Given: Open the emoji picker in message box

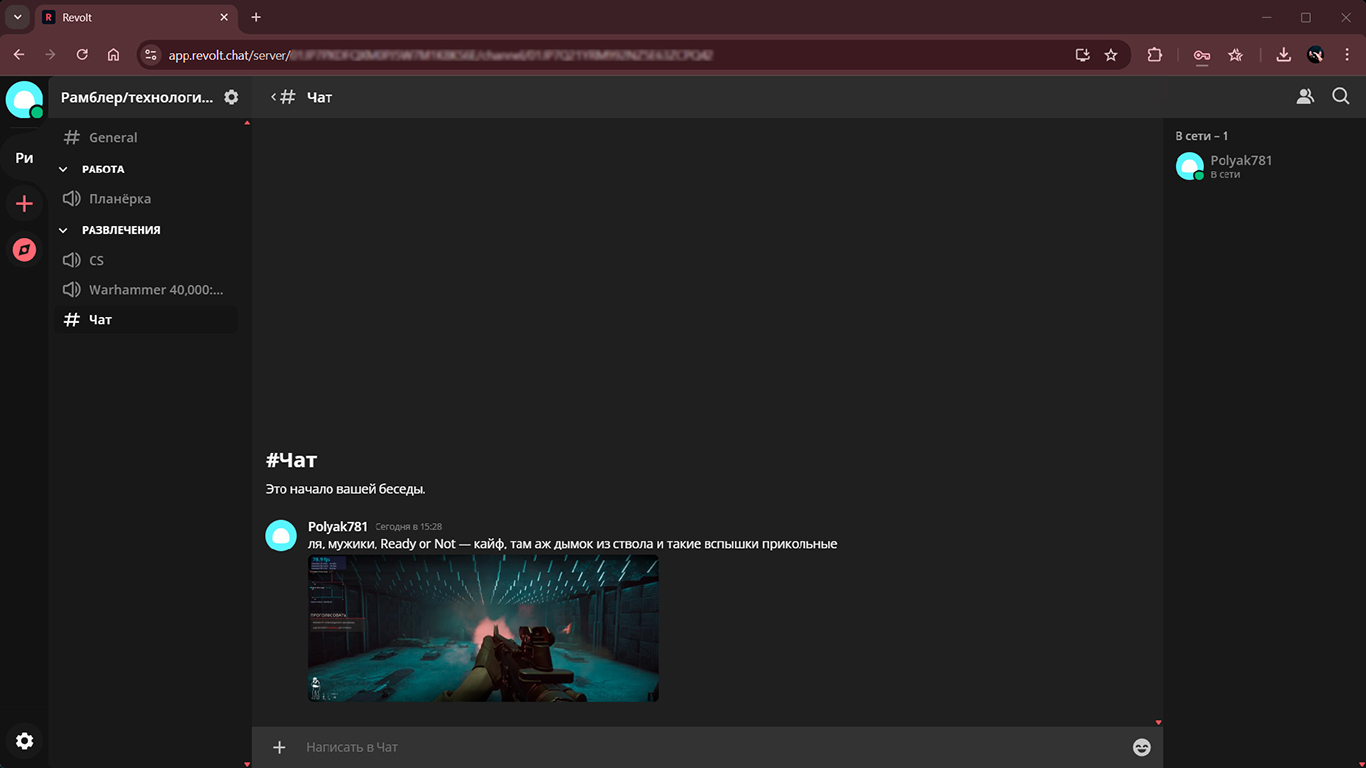Looking at the screenshot, I should coord(1141,747).
